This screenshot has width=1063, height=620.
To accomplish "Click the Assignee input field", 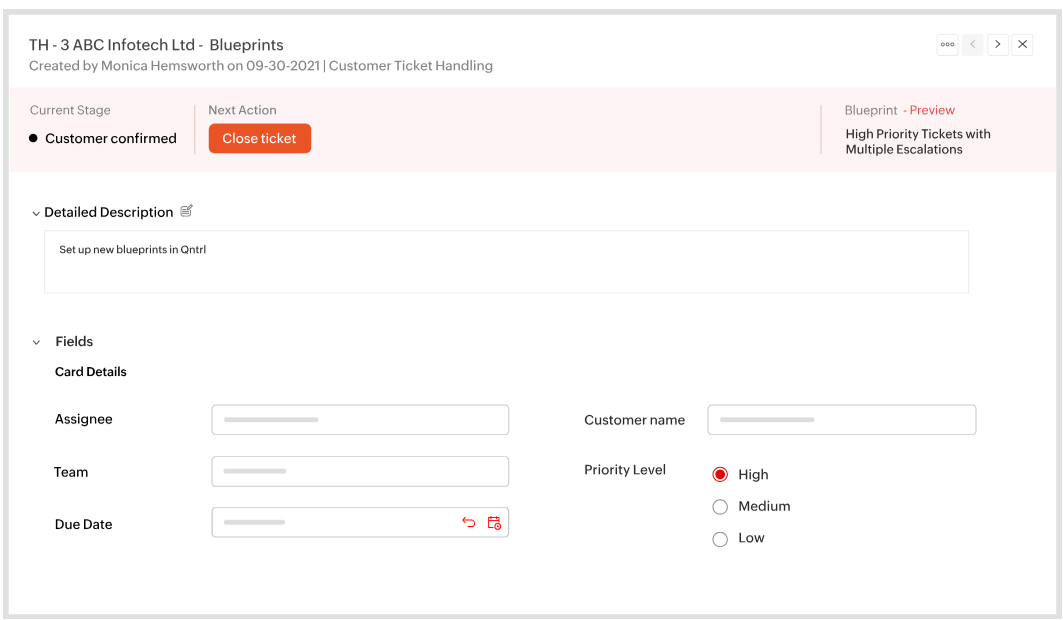I will (x=360, y=419).
